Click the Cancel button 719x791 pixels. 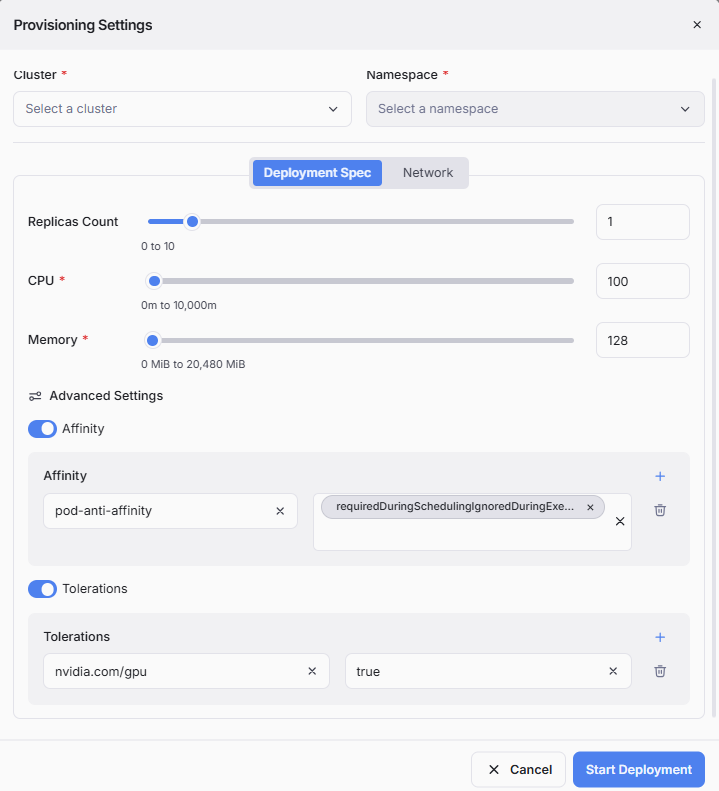(x=518, y=769)
